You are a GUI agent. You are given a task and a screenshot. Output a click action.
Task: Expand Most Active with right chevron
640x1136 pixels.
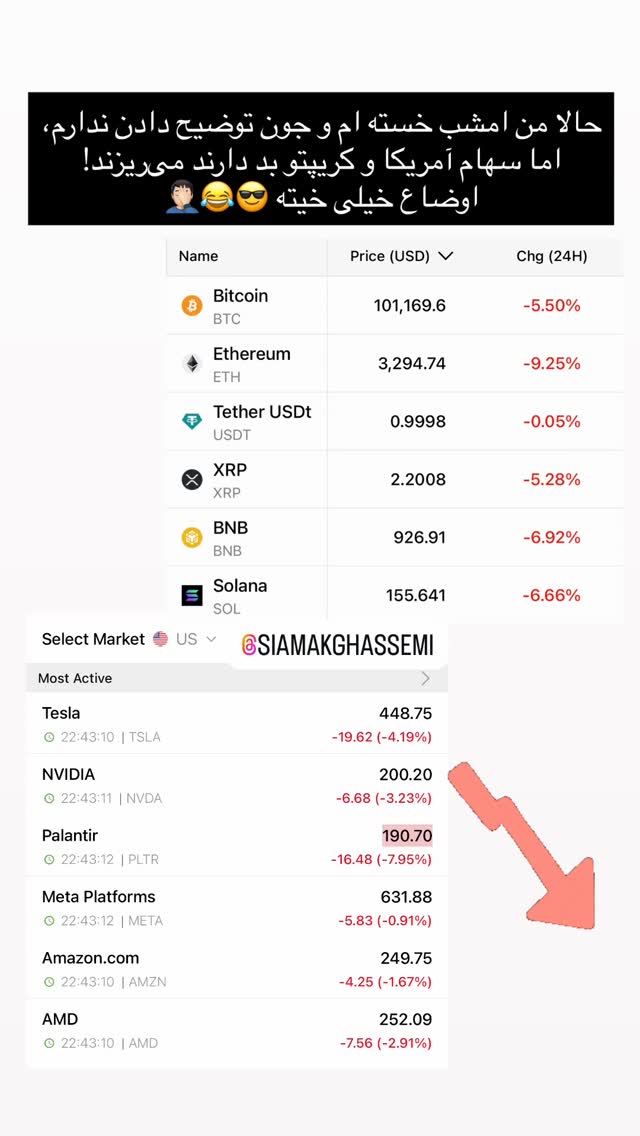pyautogui.click(x=425, y=679)
